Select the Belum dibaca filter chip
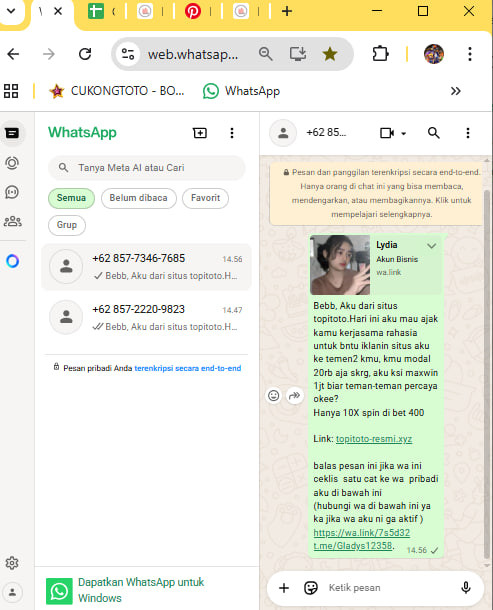This screenshot has width=493, height=610. (x=139, y=198)
